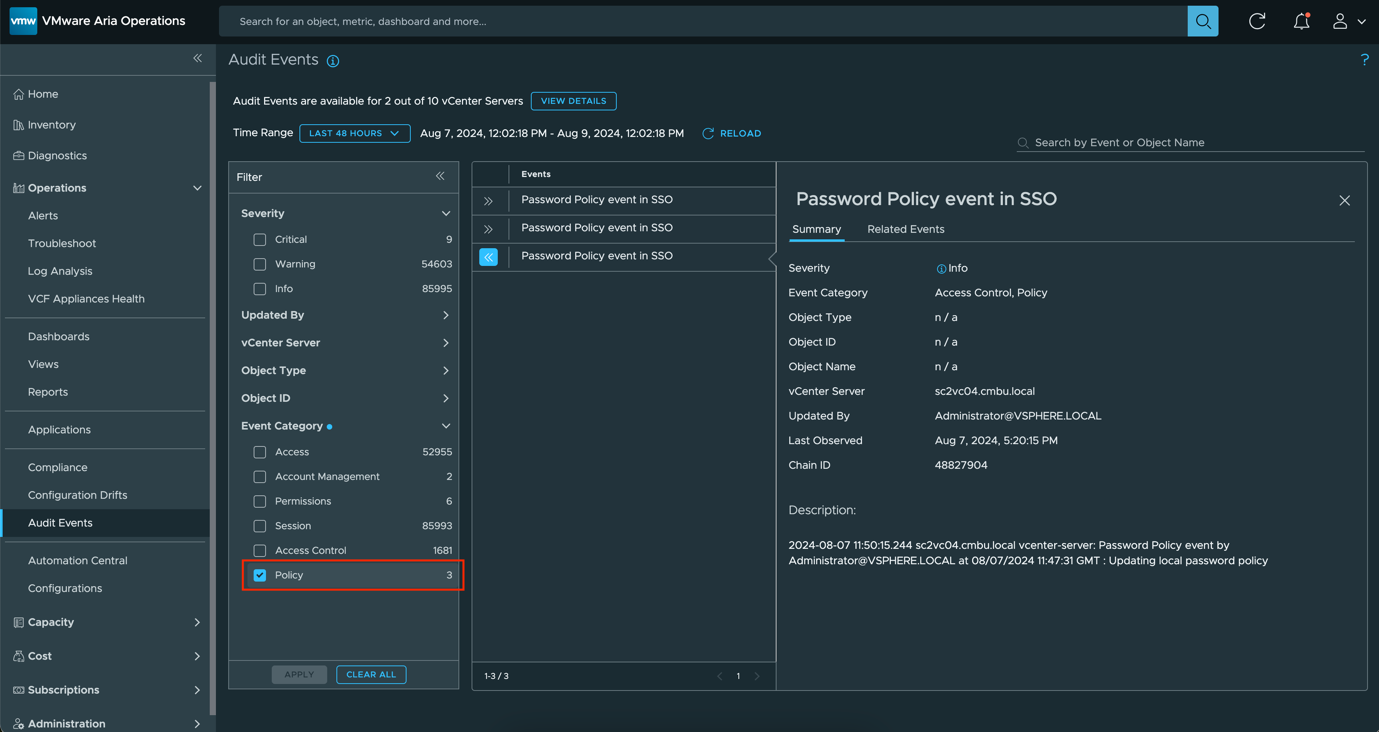Viewport: 1379px width, 732px height.
Task: Expand the Object ID filter section
Action: point(446,398)
